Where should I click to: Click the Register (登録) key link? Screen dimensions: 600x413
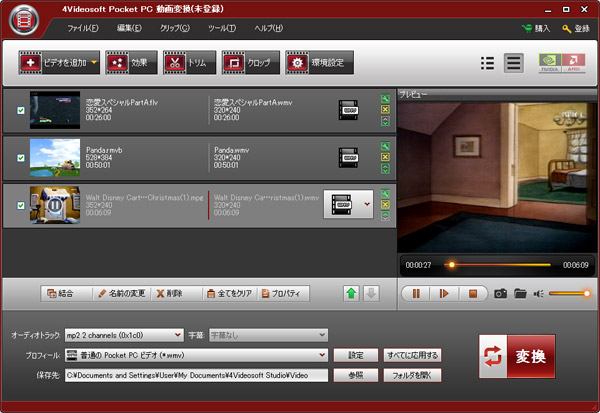click(x=576, y=28)
